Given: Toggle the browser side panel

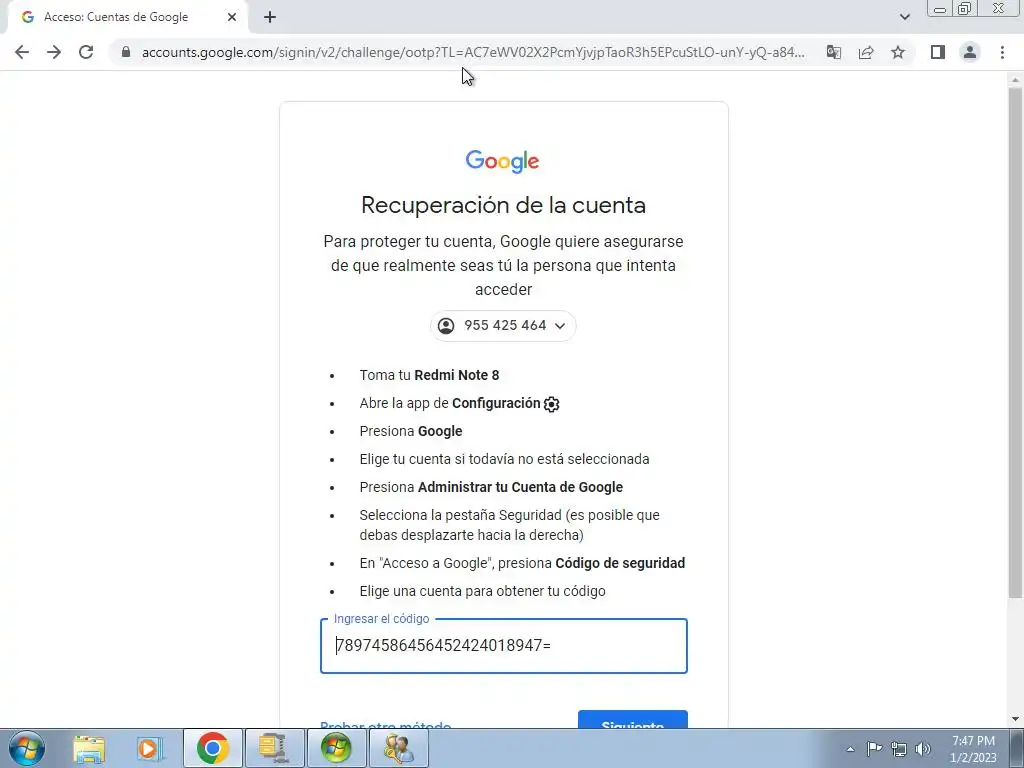Looking at the screenshot, I should point(938,52).
